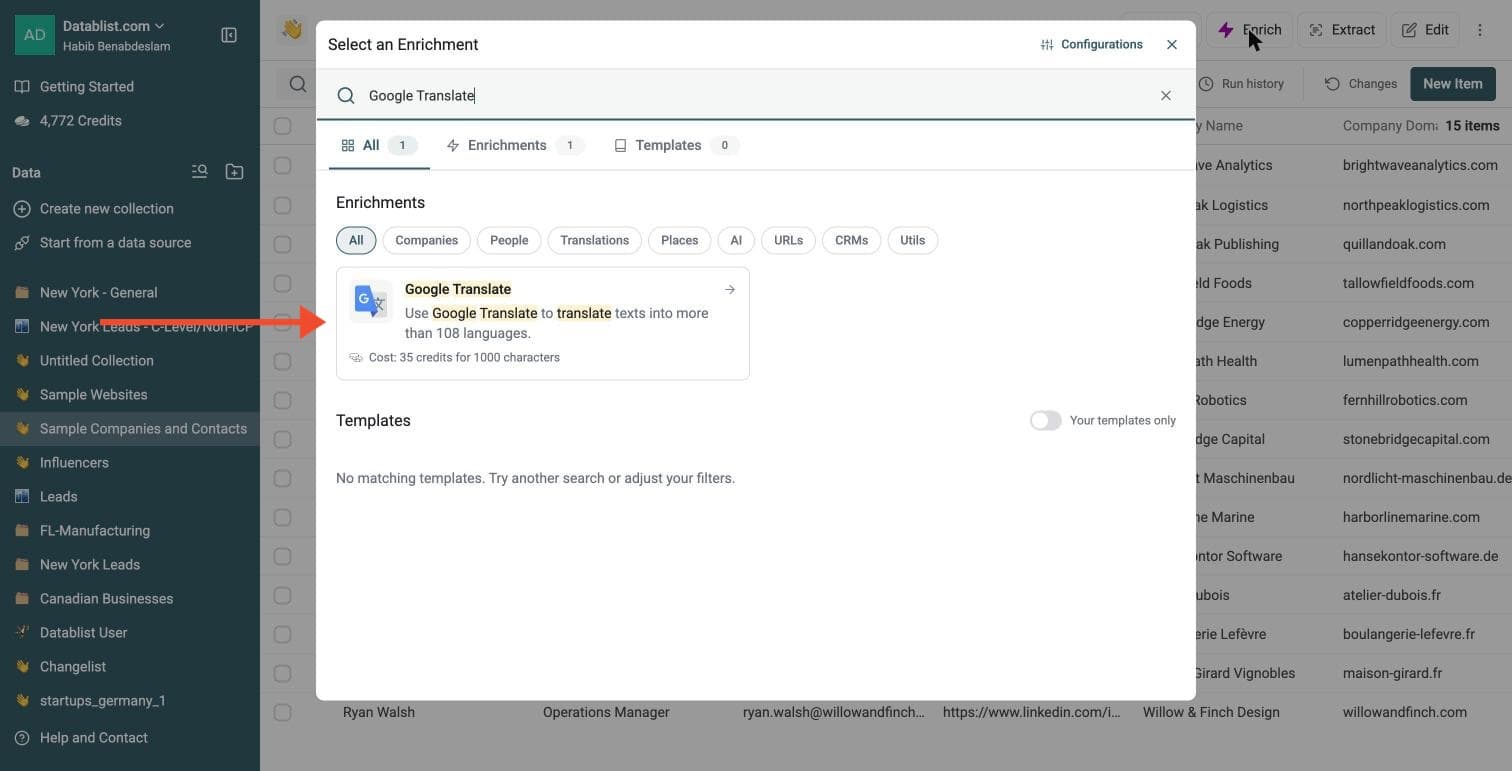The width and height of the screenshot is (1512, 771).
Task: Click the Extract toolbar button
Action: pyautogui.click(x=1342, y=30)
